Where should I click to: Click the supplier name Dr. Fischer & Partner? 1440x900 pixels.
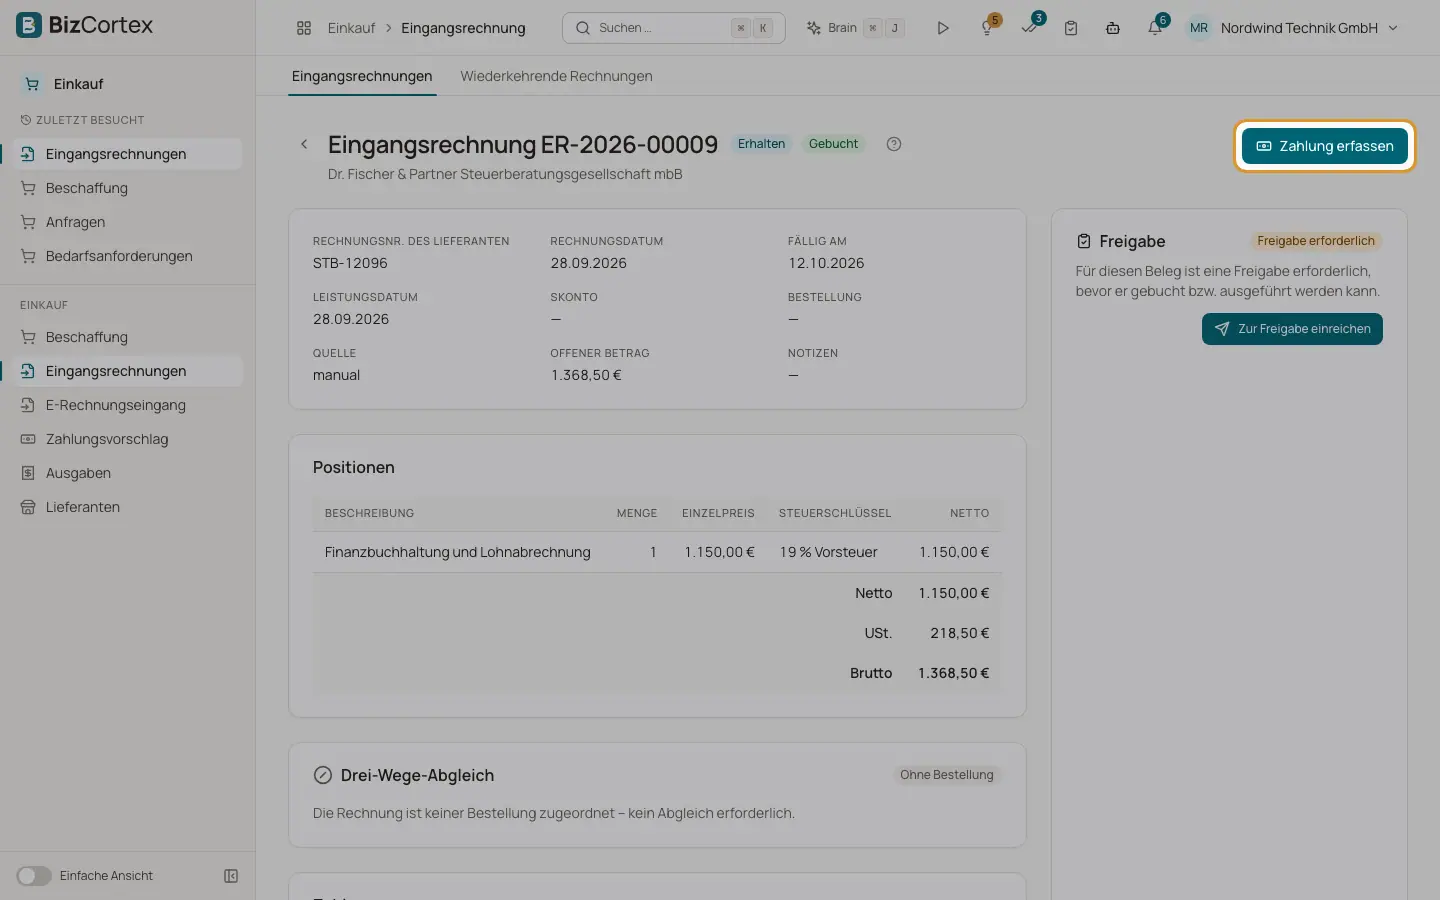(505, 174)
